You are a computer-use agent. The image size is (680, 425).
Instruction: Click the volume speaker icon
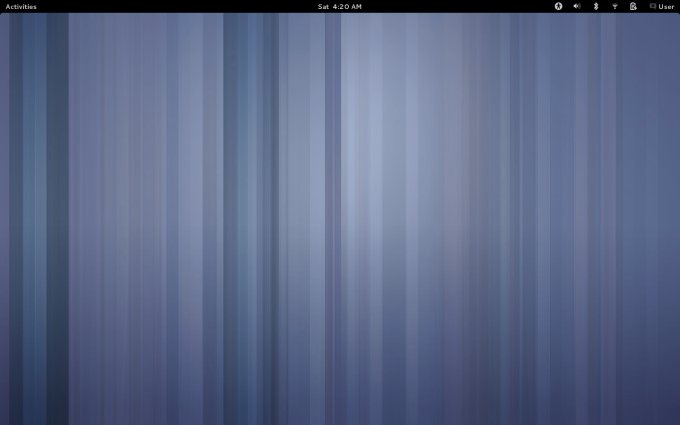(577, 6)
